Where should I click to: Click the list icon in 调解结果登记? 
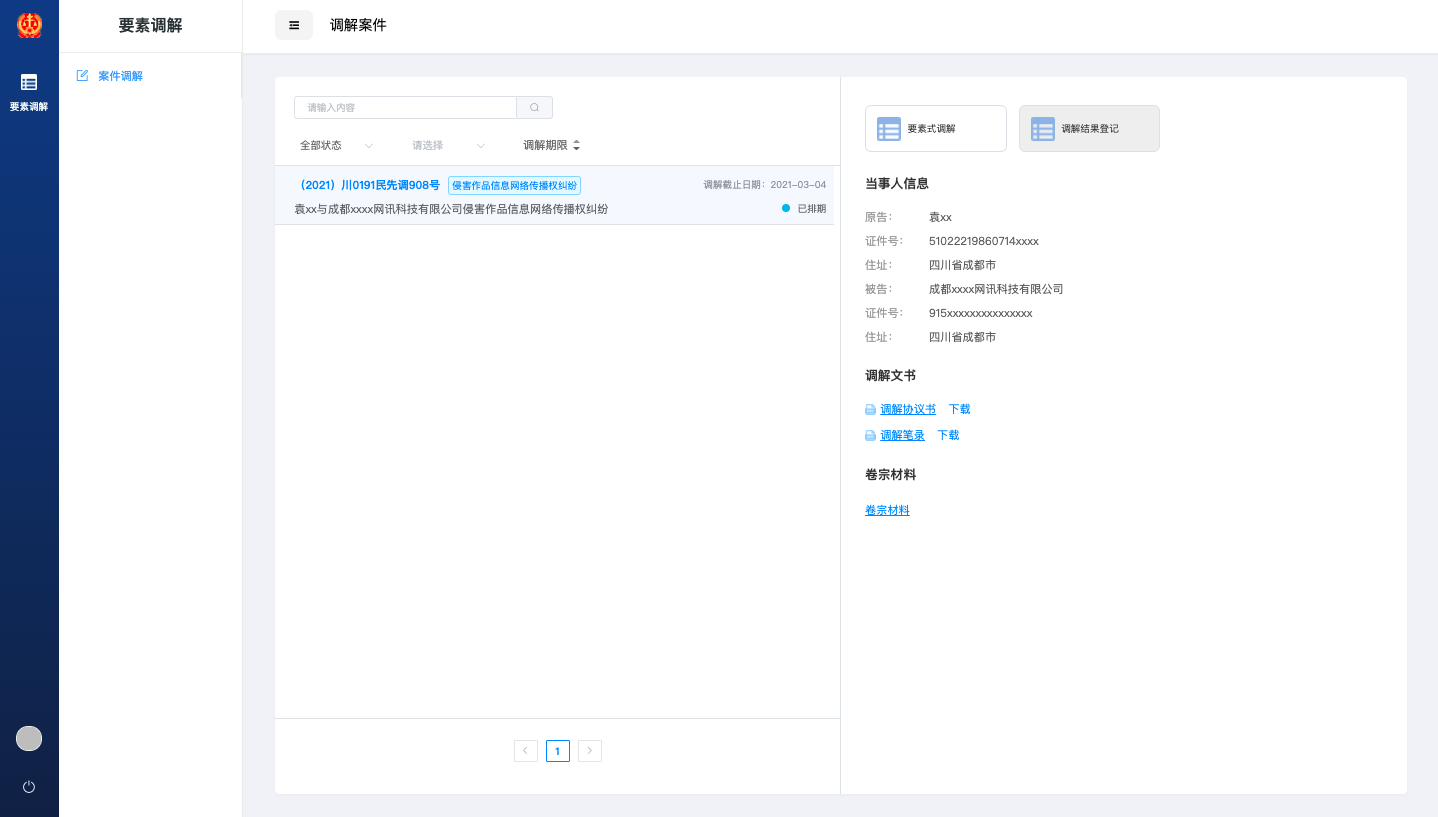coord(1043,129)
